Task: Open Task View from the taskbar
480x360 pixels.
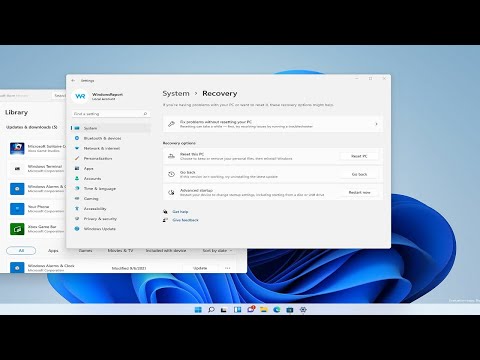Action: 224,310
